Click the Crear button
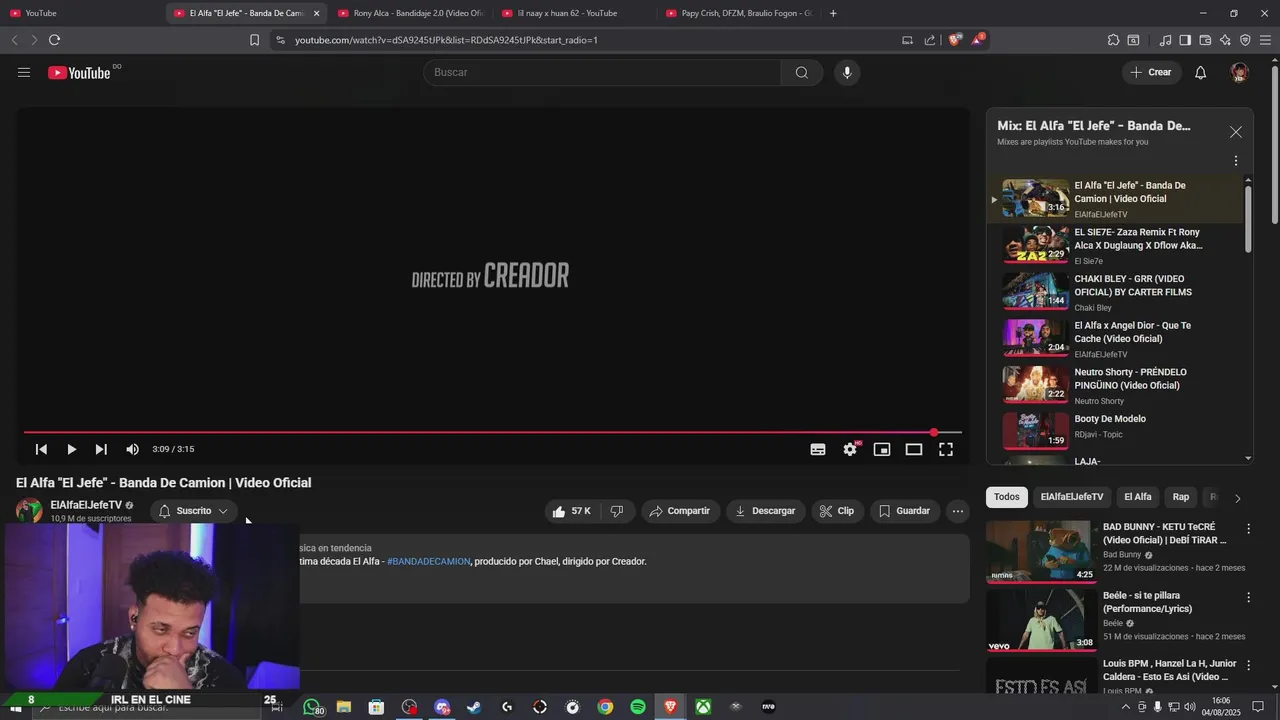The image size is (1280, 720). (x=1151, y=72)
